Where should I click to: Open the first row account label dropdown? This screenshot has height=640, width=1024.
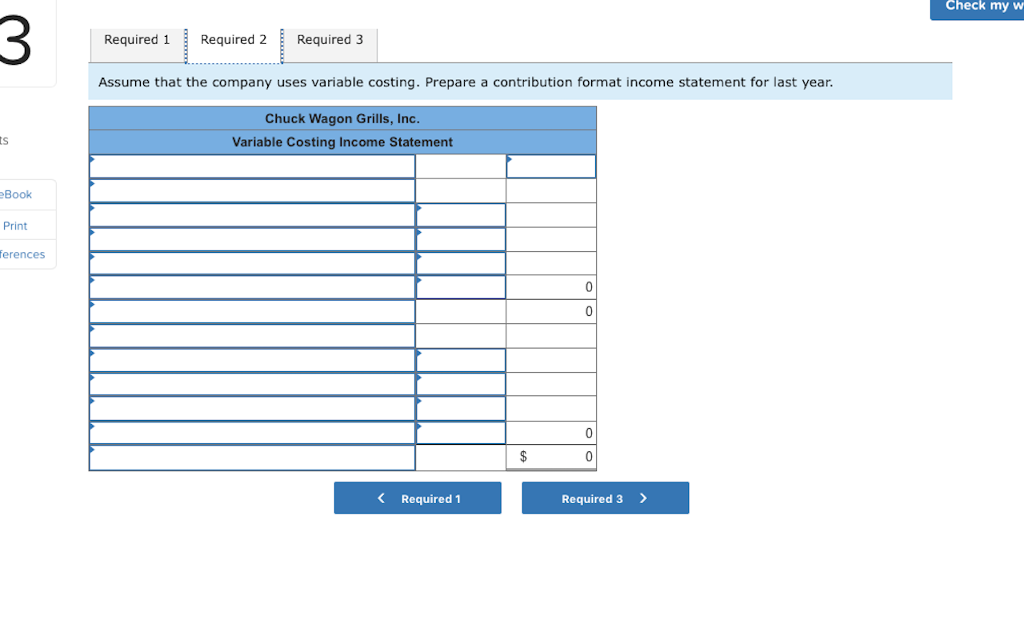(x=250, y=166)
